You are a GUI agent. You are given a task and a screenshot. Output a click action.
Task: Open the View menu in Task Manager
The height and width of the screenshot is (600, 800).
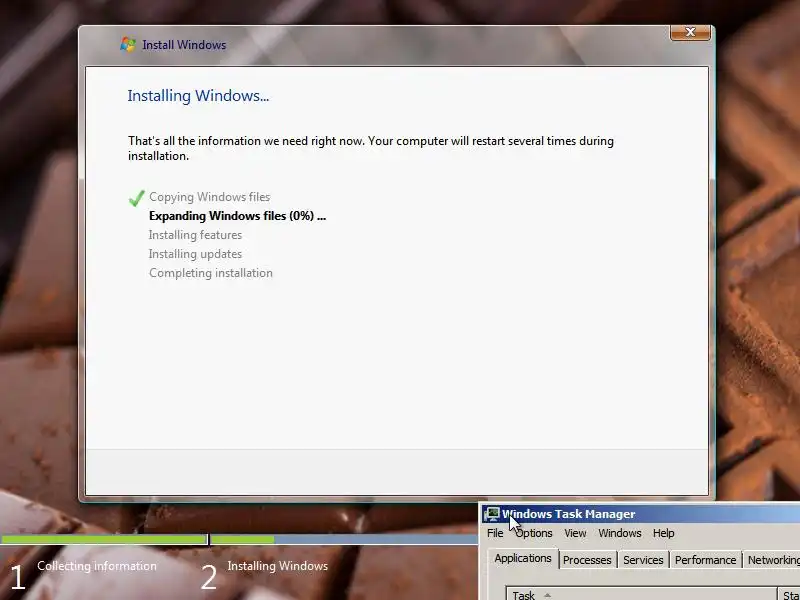tap(575, 533)
